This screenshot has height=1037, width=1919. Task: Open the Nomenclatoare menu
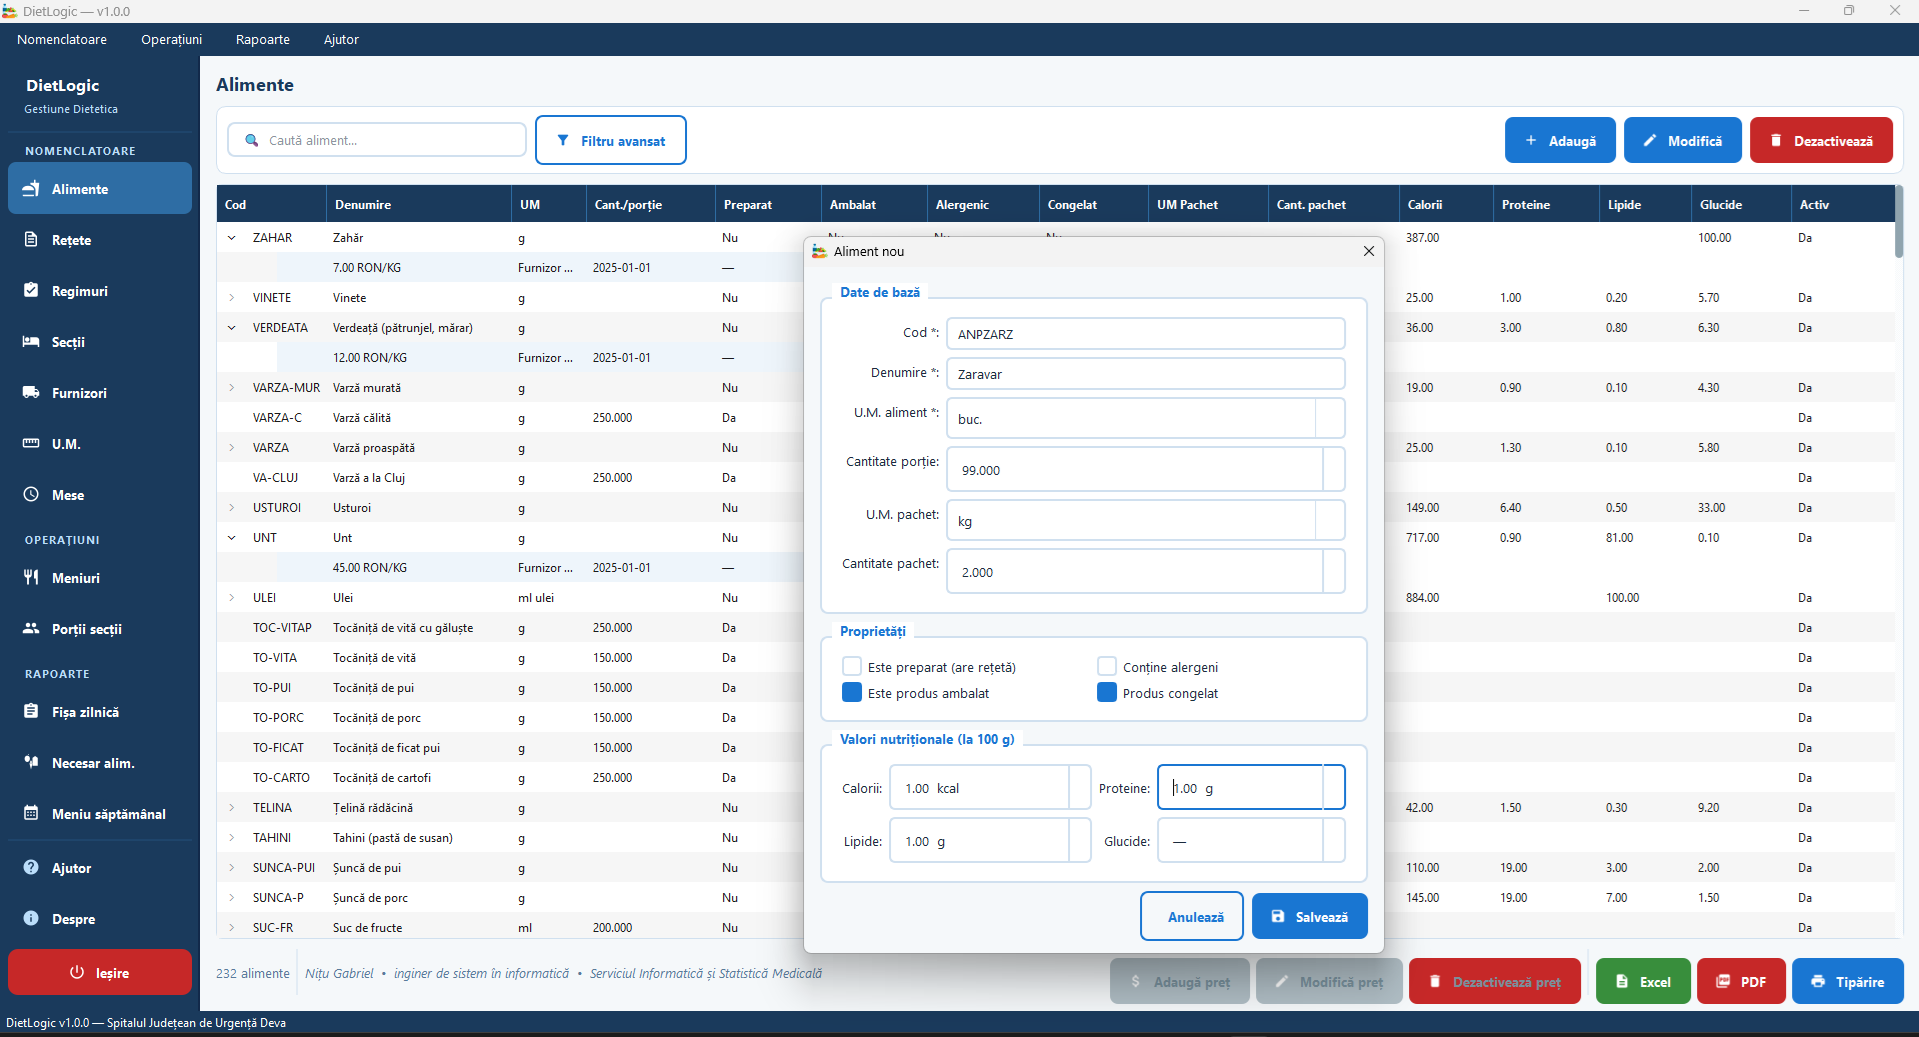tap(62, 40)
